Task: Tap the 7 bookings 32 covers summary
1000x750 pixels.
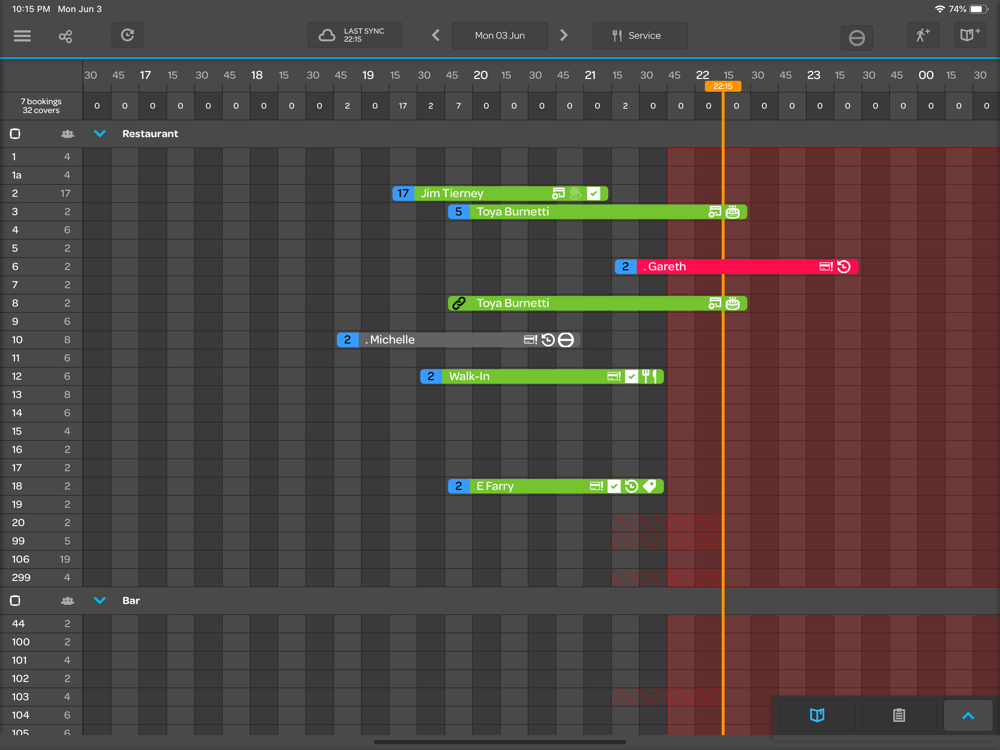Action: point(41,106)
